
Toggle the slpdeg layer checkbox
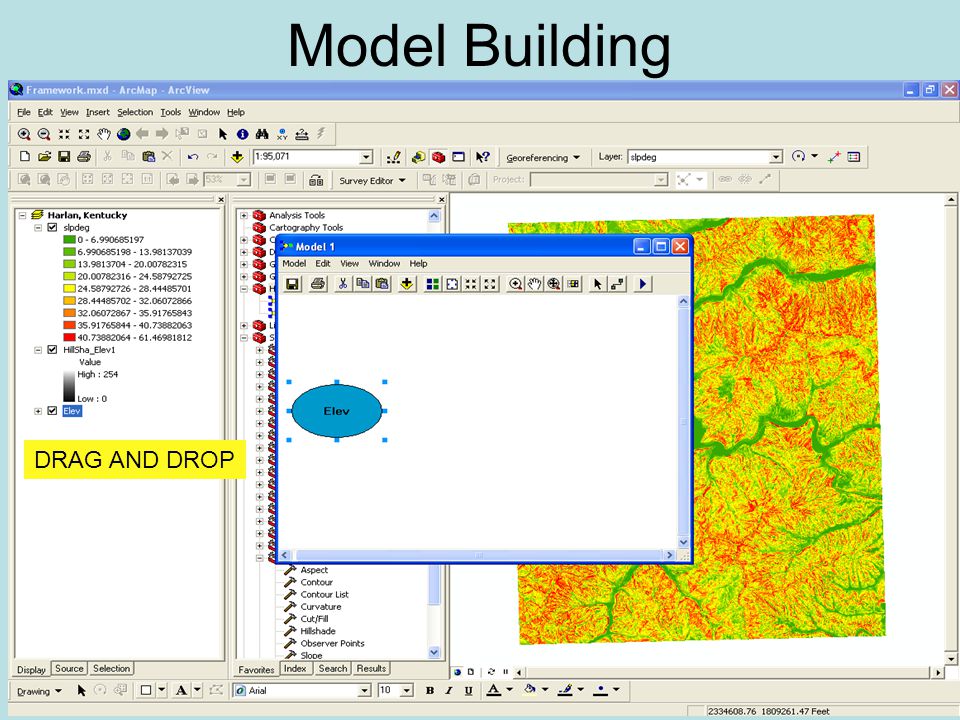coord(53,227)
